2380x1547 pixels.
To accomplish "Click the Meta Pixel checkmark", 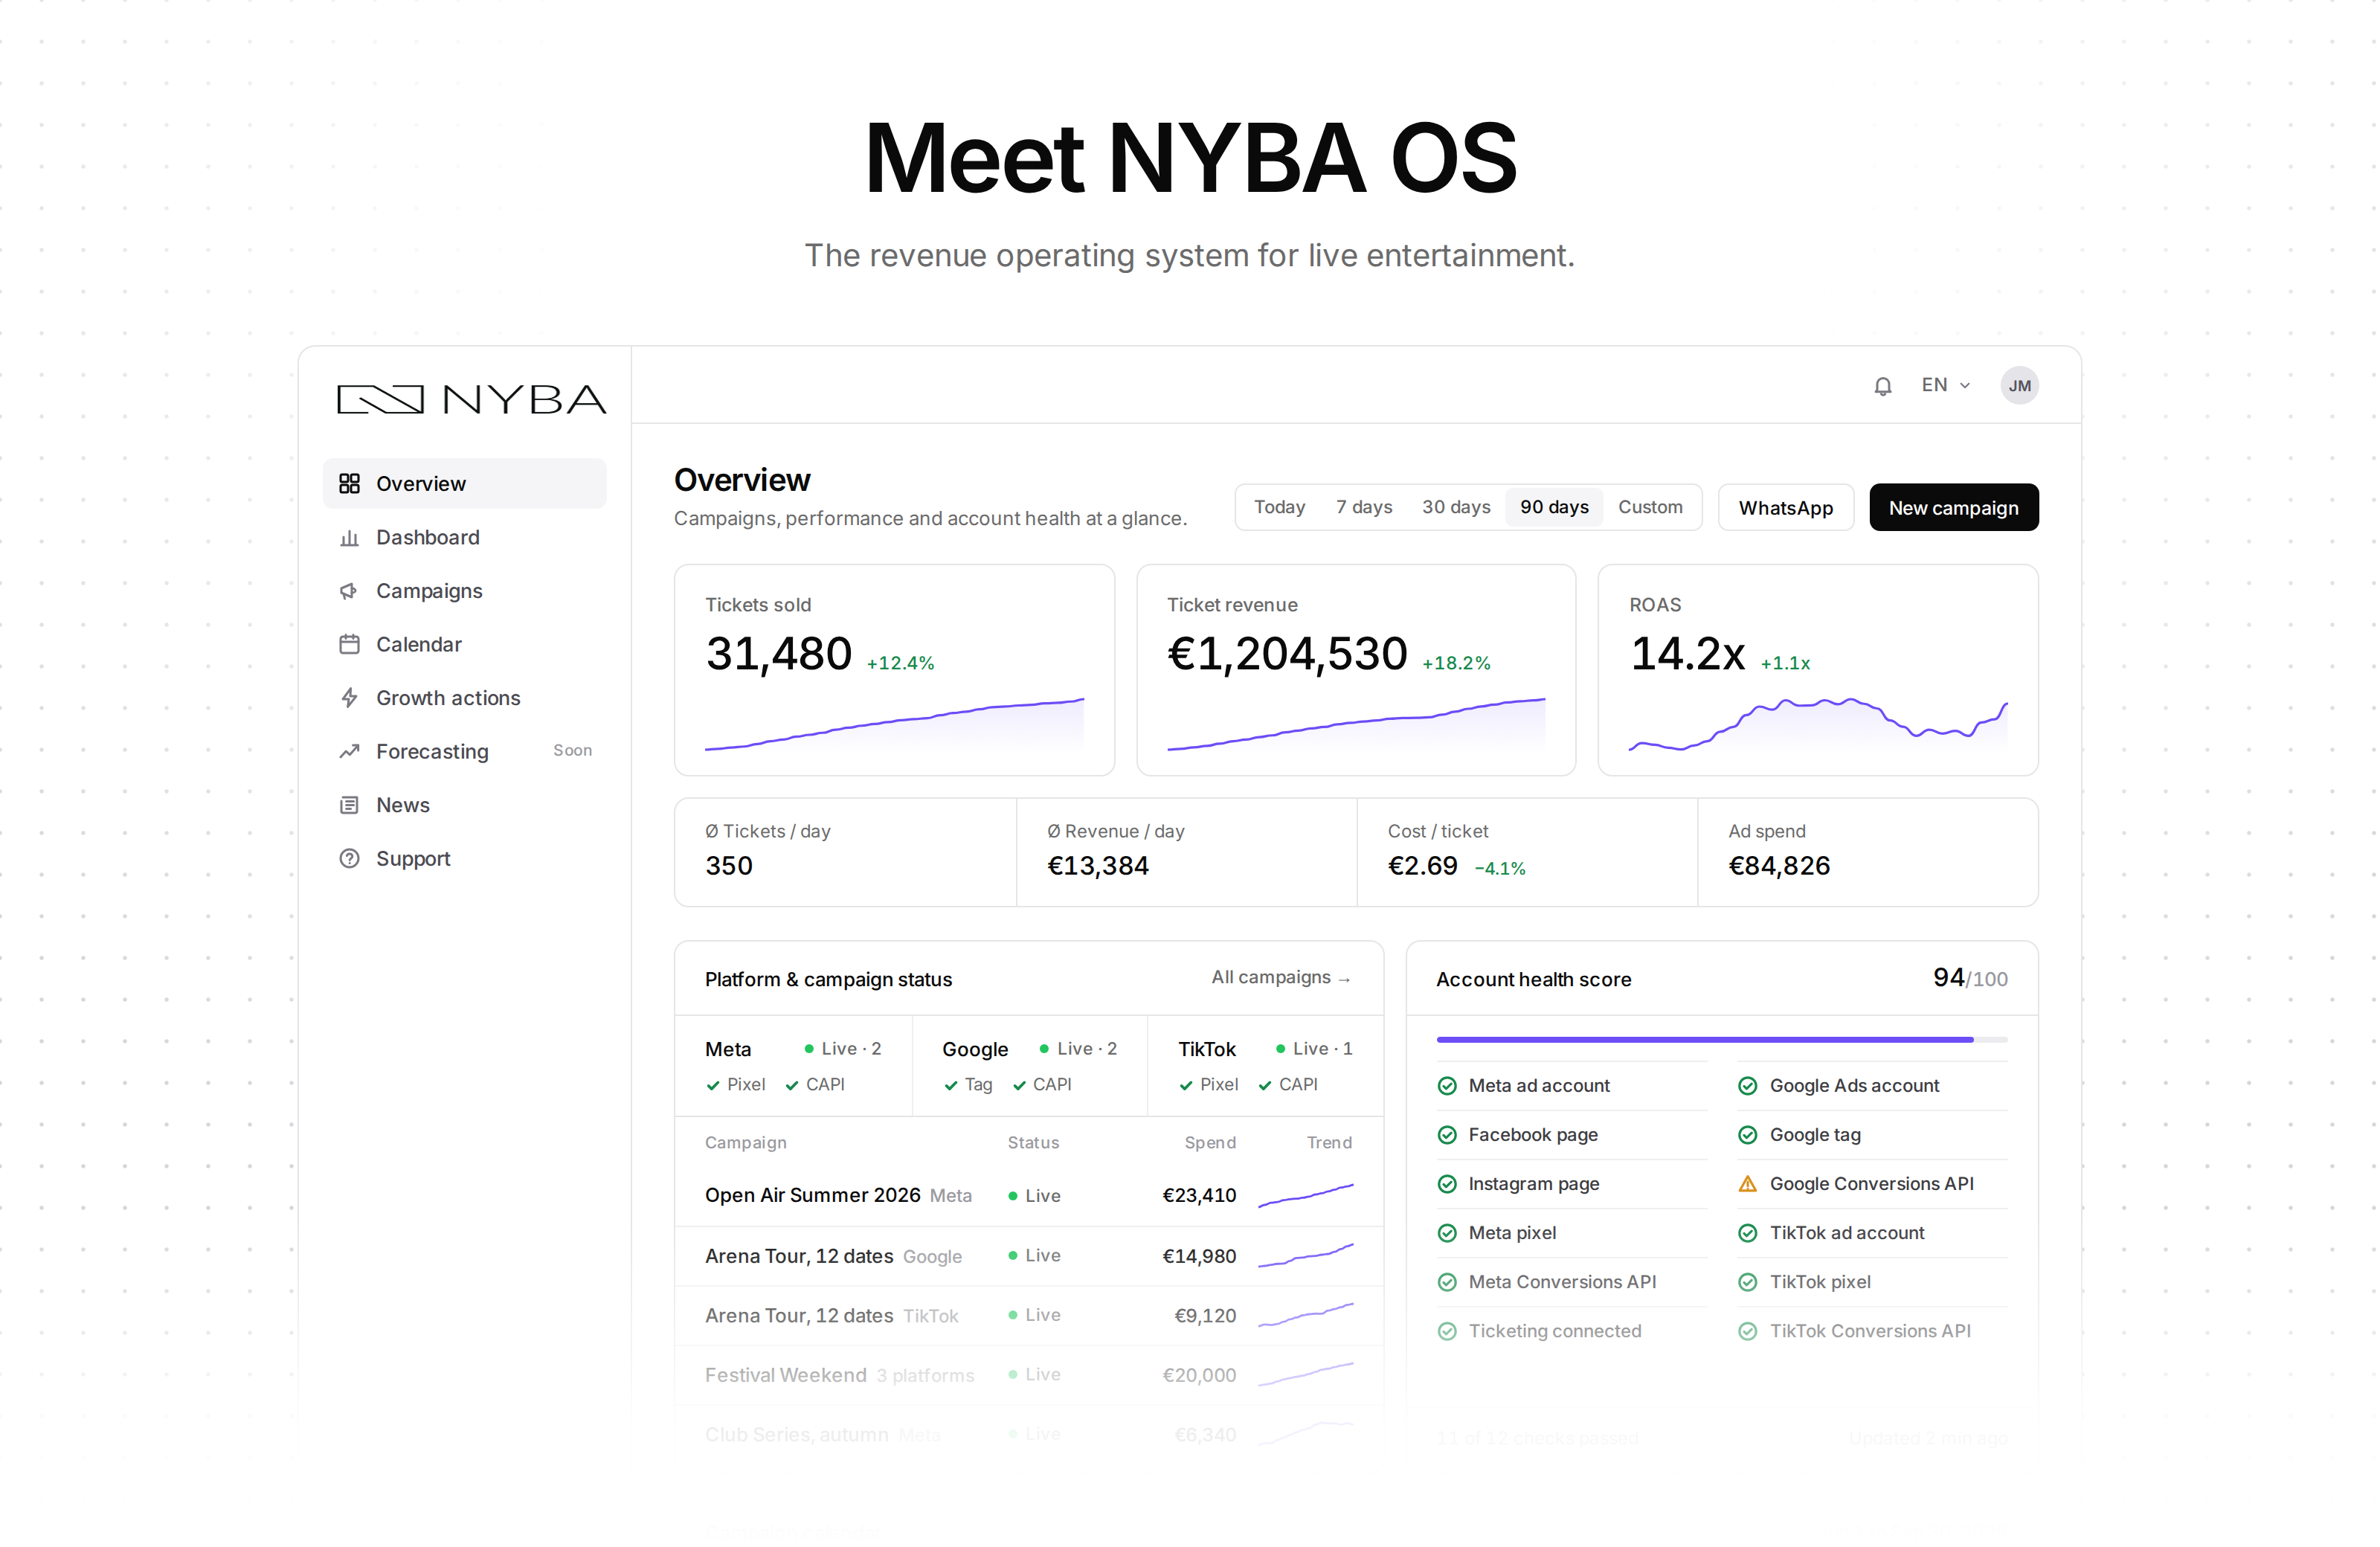I will click(x=713, y=1085).
